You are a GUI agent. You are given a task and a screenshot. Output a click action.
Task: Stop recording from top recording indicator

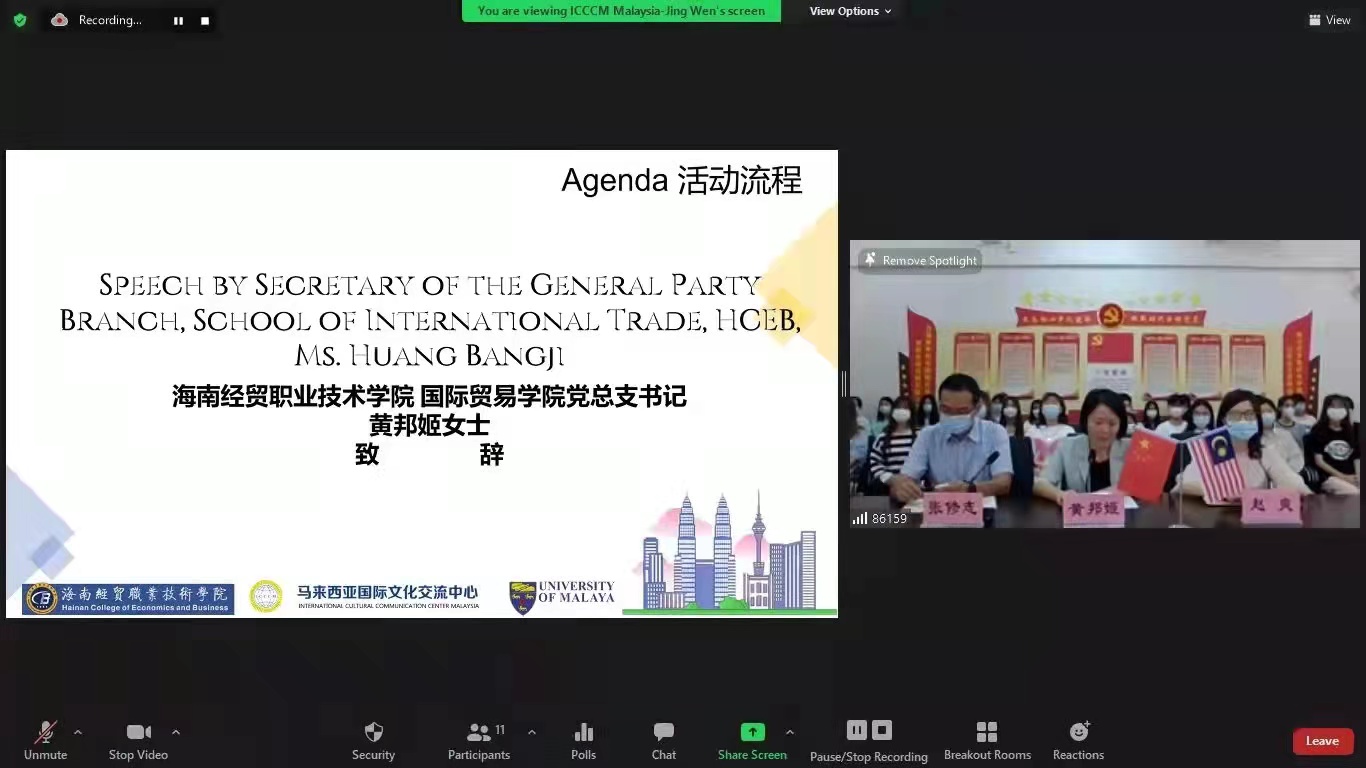point(205,21)
